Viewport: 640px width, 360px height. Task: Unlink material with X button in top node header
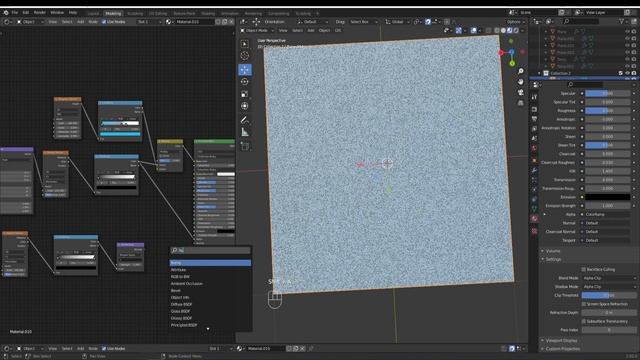tap(231, 22)
